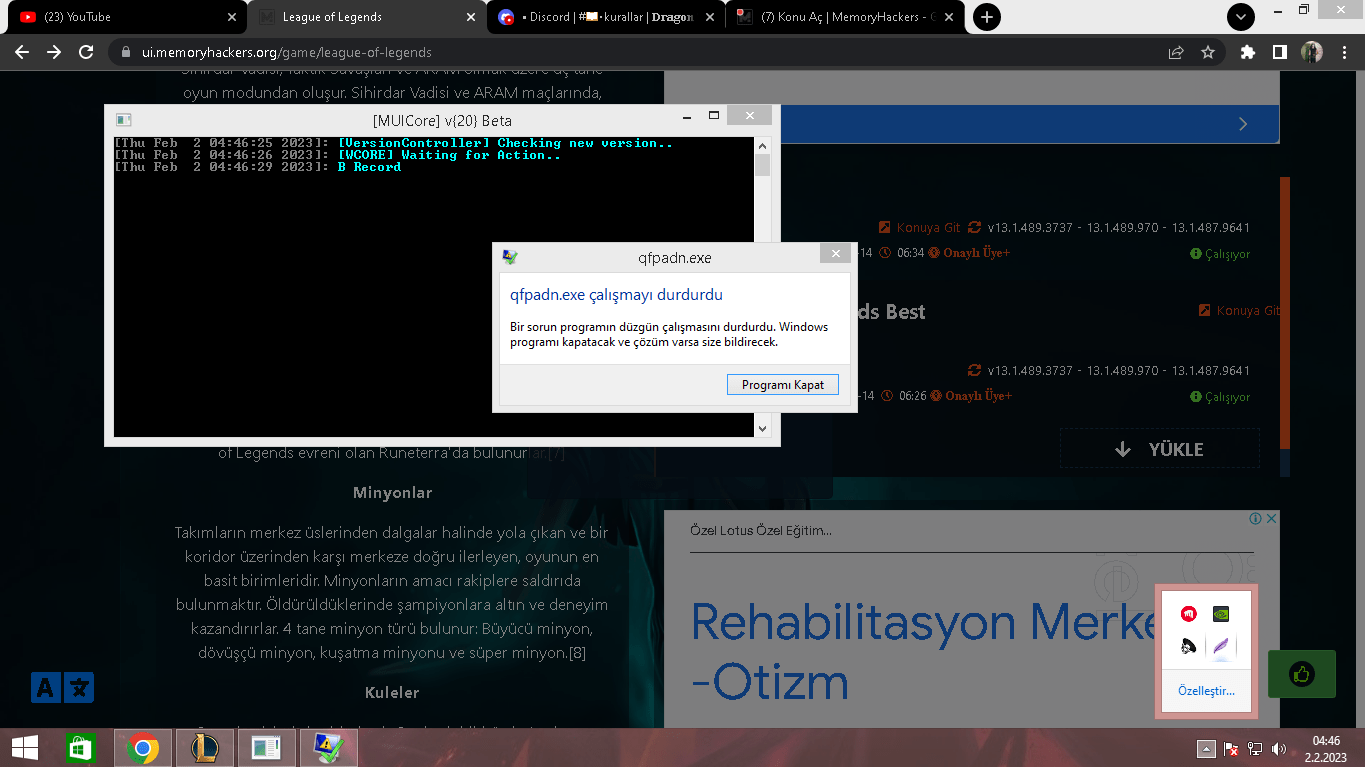The image size is (1365, 767).
Task: Reload the MemoryHackers page
Action: (86, 52)
